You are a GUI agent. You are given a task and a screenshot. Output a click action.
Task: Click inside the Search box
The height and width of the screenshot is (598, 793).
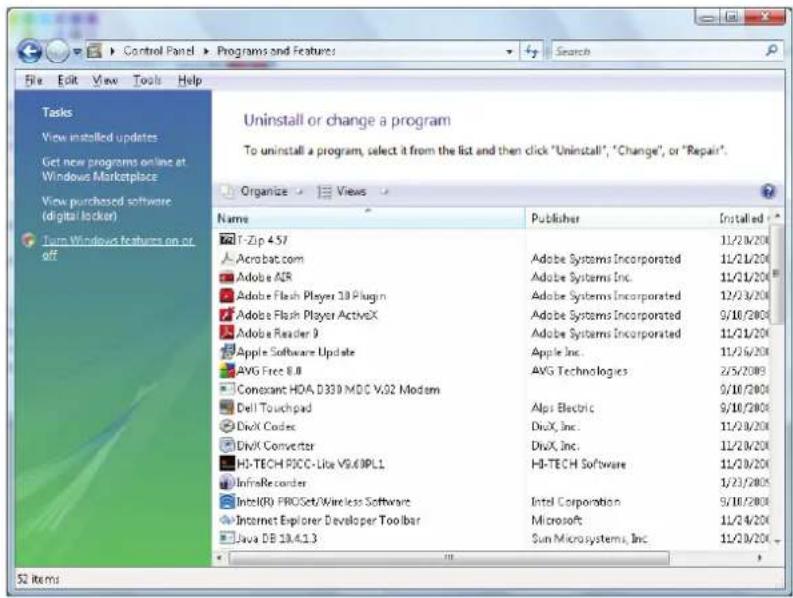[x=657, y=51]
